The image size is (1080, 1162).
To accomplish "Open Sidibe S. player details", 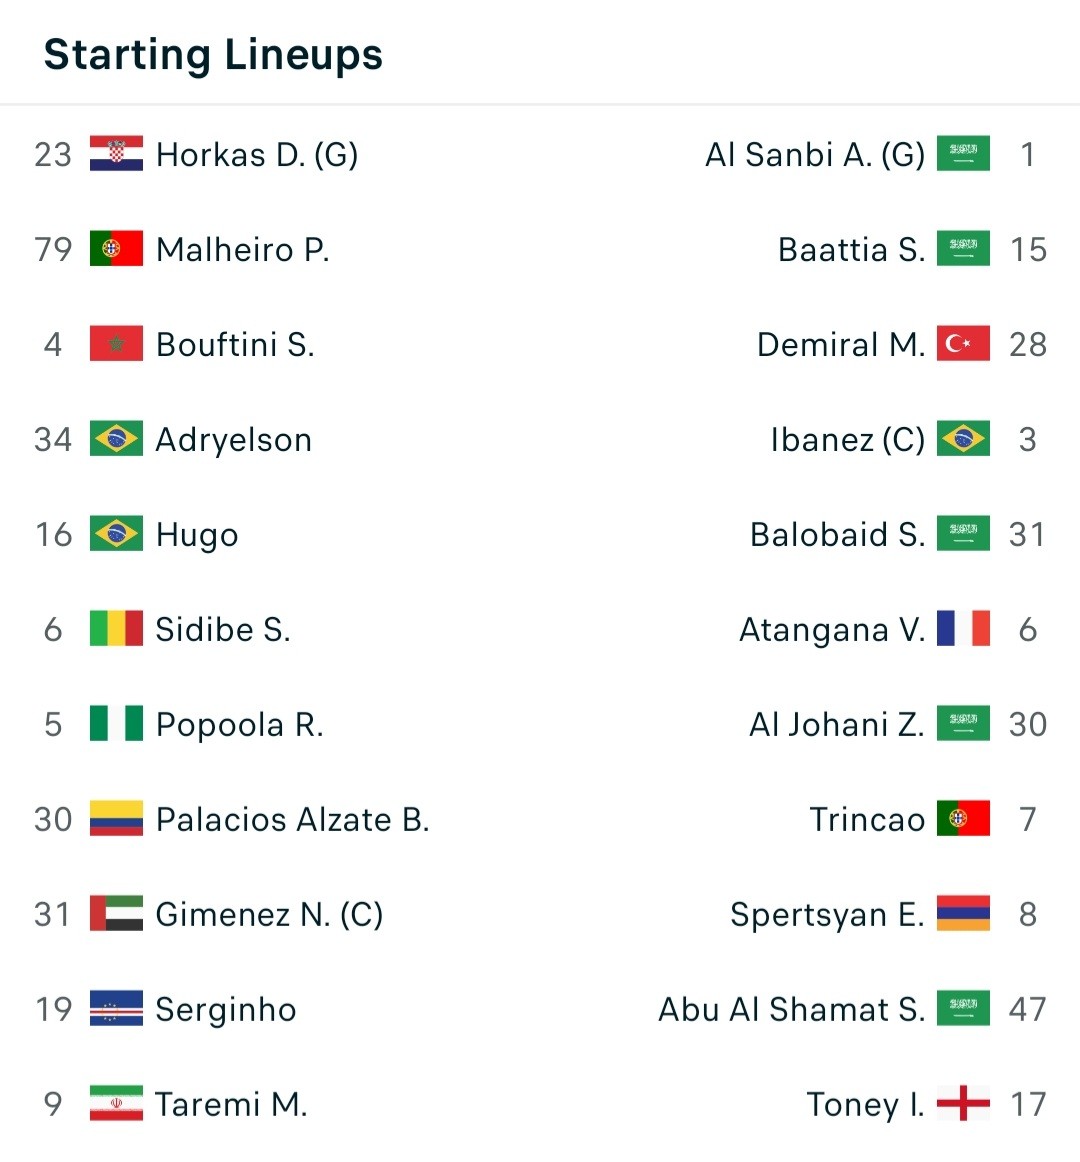I will 222,629.
